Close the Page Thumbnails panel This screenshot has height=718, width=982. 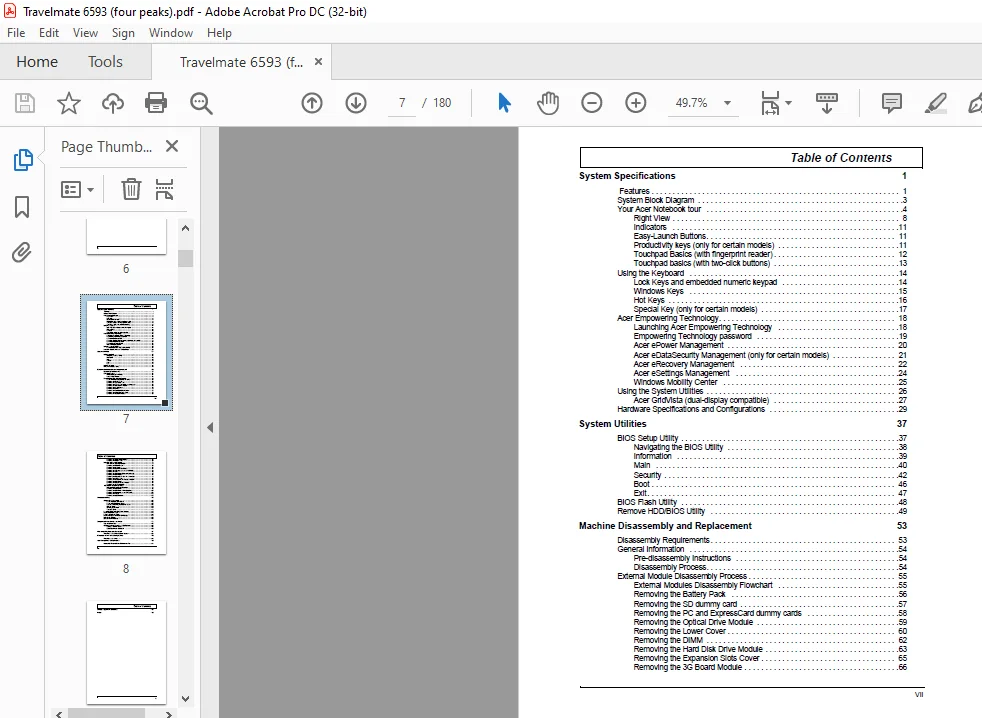pyautogui.click(x=172, y=146)
